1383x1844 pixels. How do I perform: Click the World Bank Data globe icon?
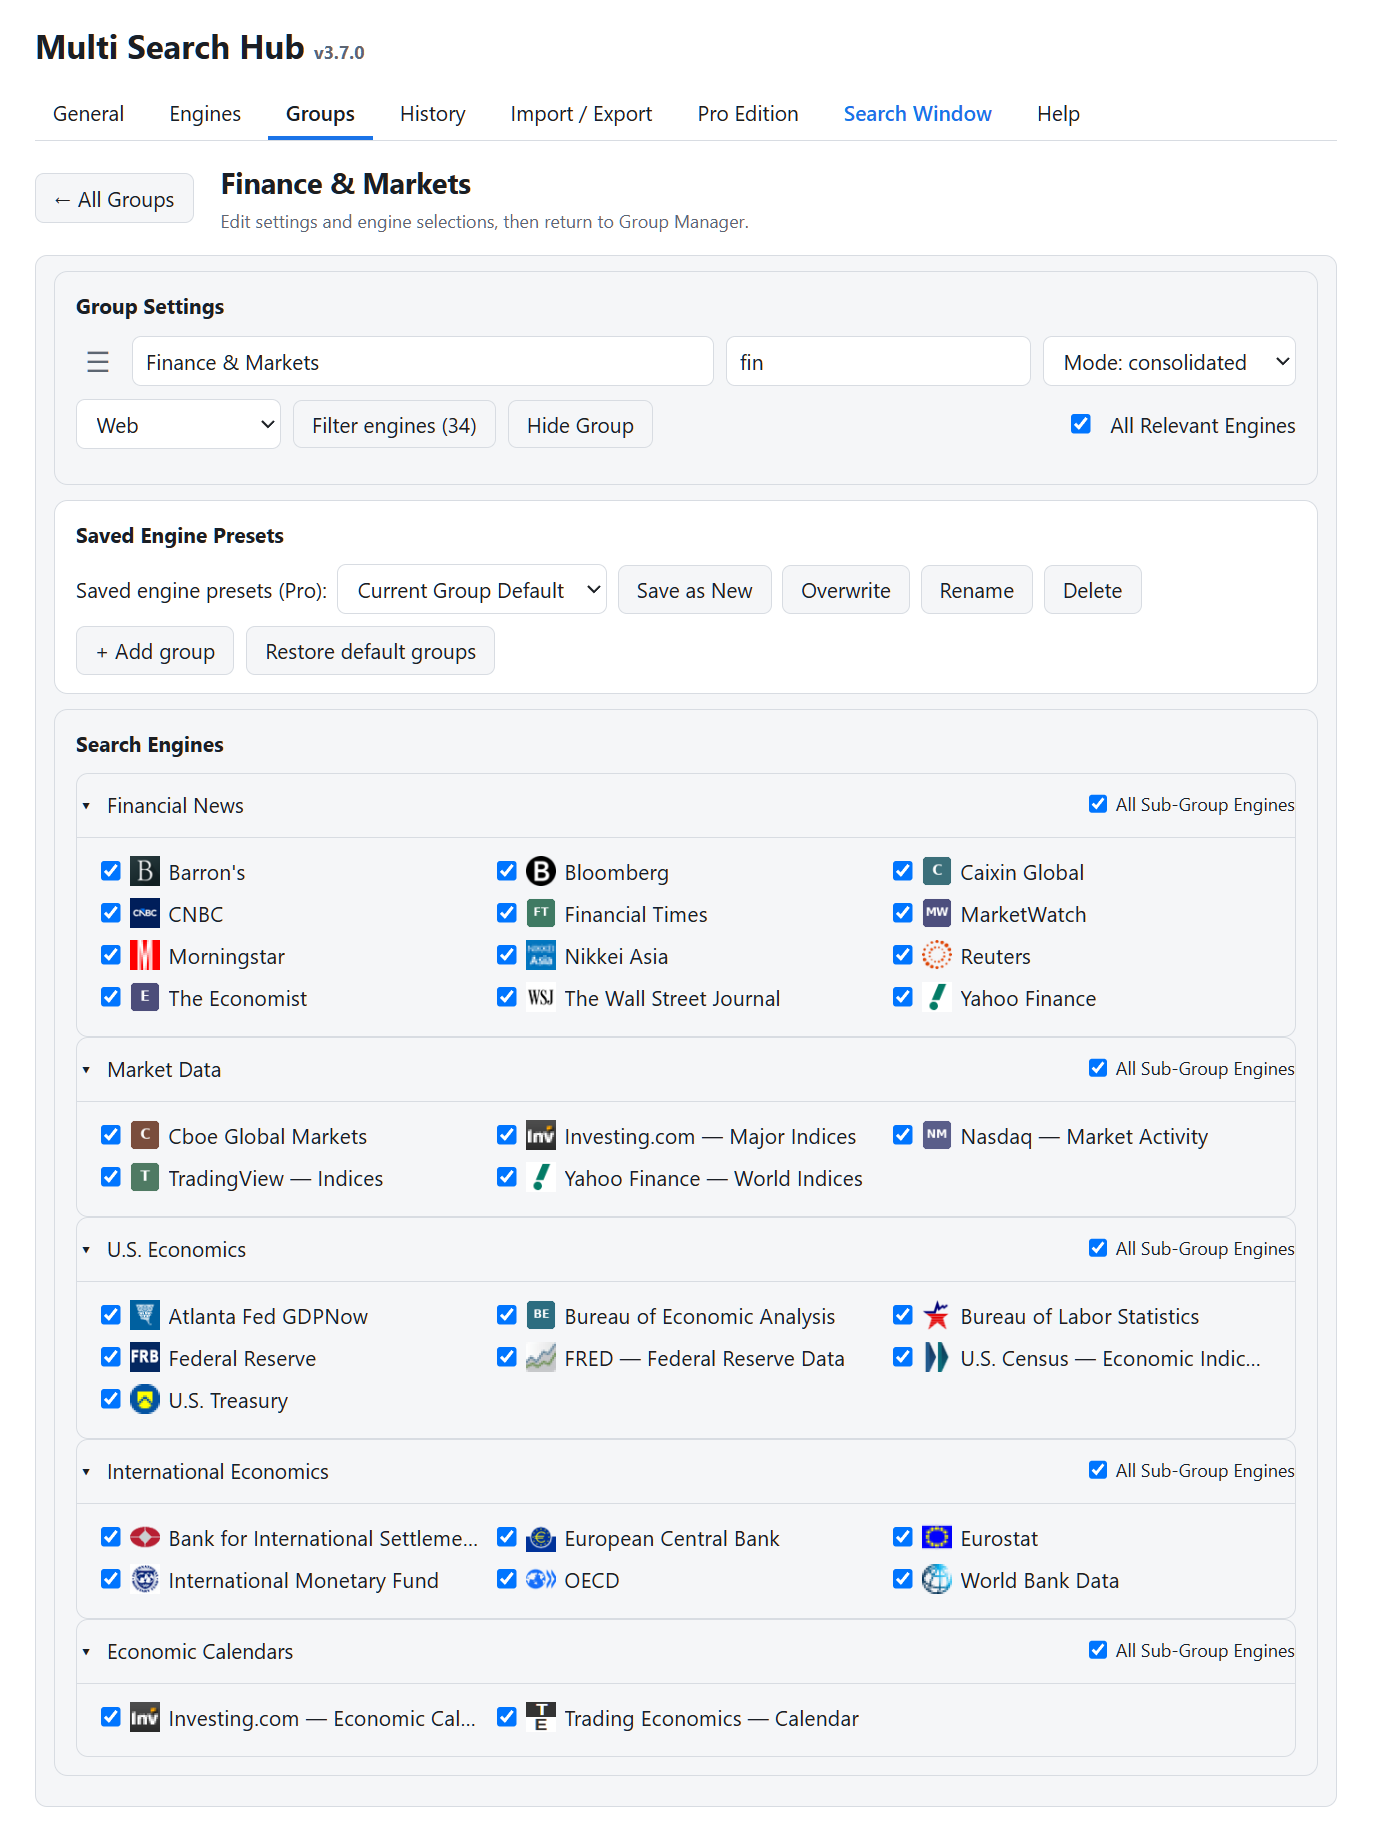pos(937,1580)
